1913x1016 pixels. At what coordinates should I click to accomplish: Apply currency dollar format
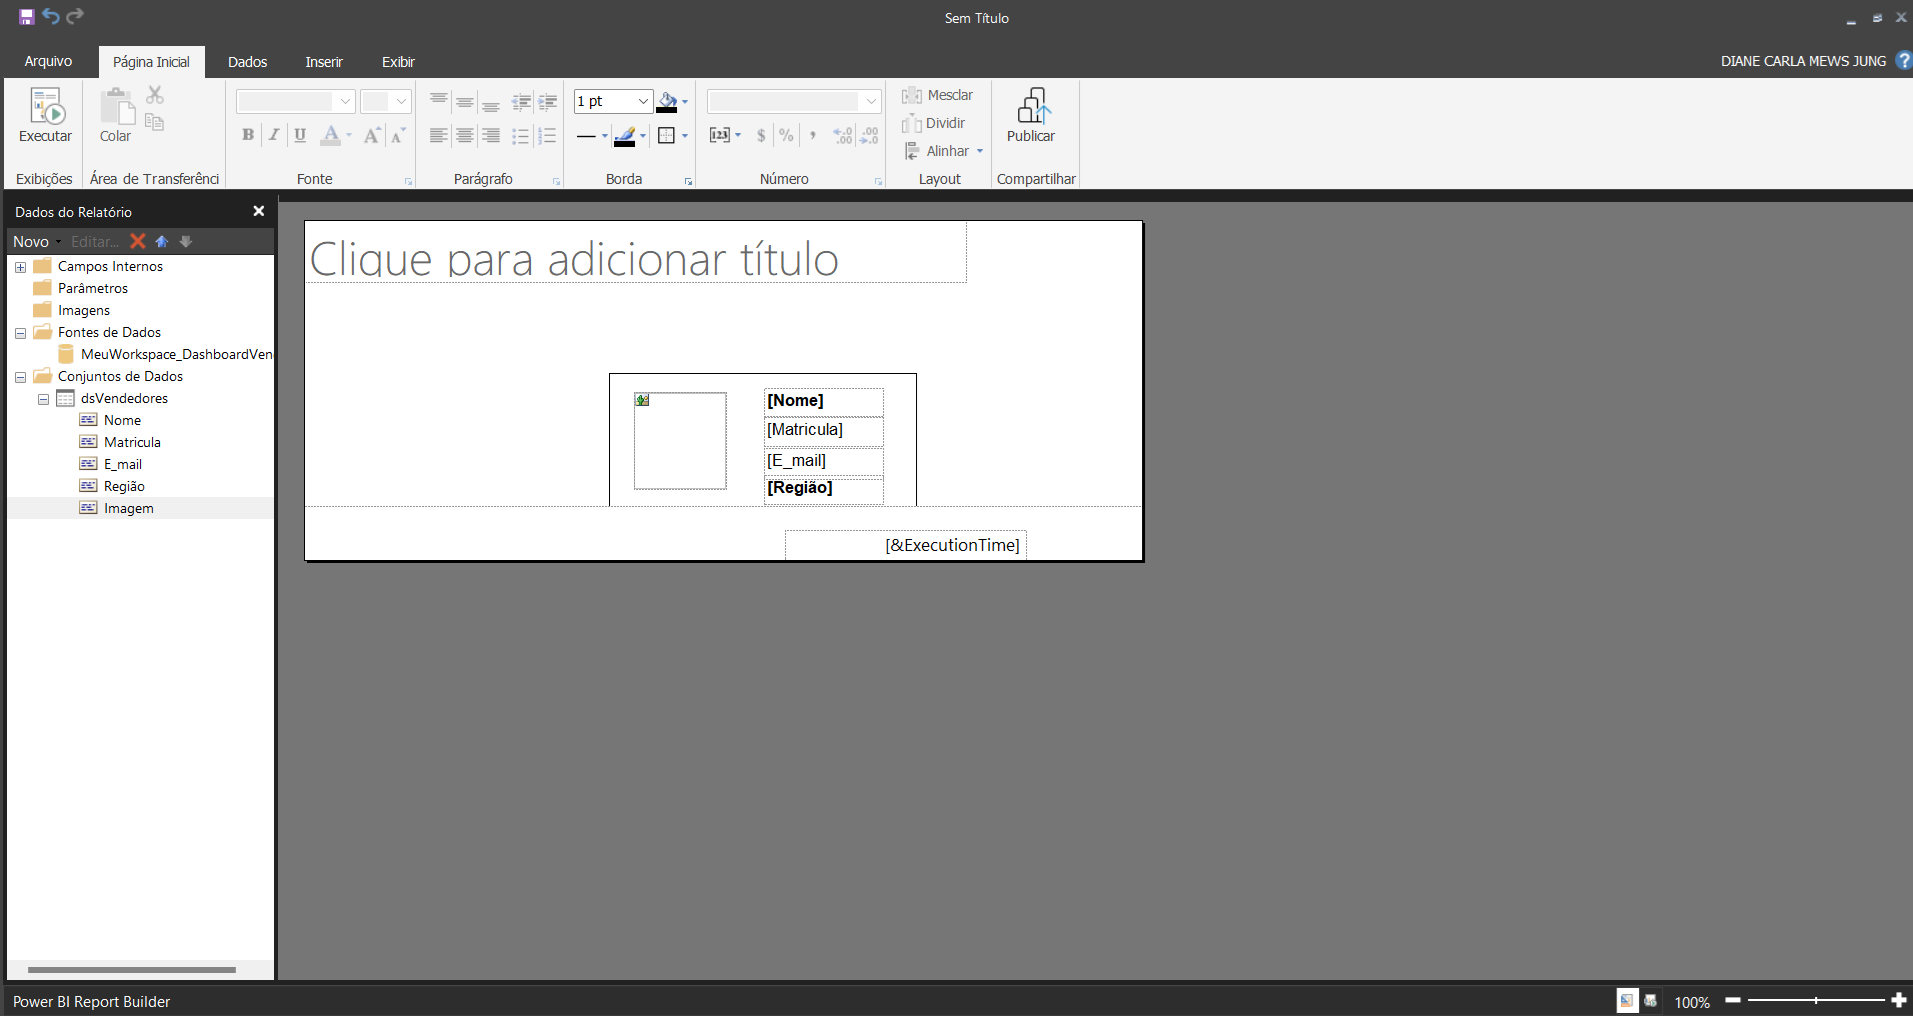click(761, 135)
